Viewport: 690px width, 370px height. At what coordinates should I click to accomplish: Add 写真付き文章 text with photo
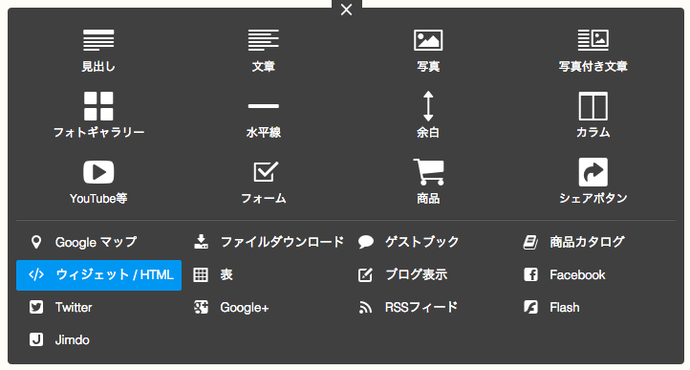(x=593, y=51)
